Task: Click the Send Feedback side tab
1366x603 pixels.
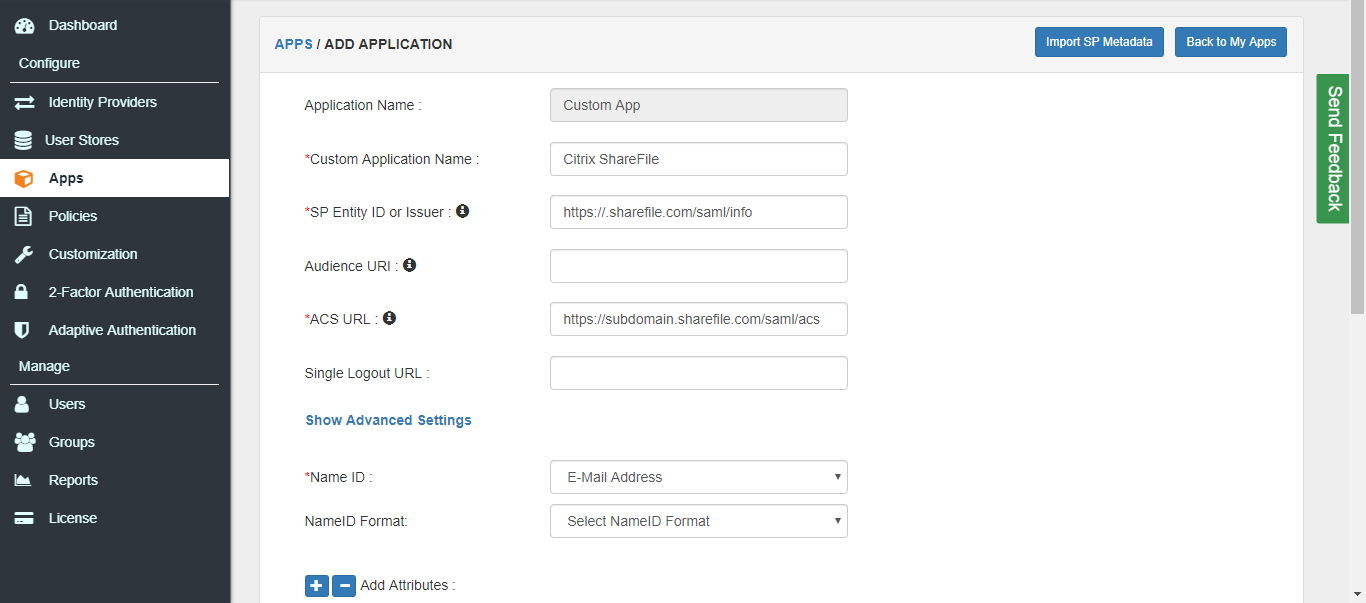Action: (x=1333, y=148)
